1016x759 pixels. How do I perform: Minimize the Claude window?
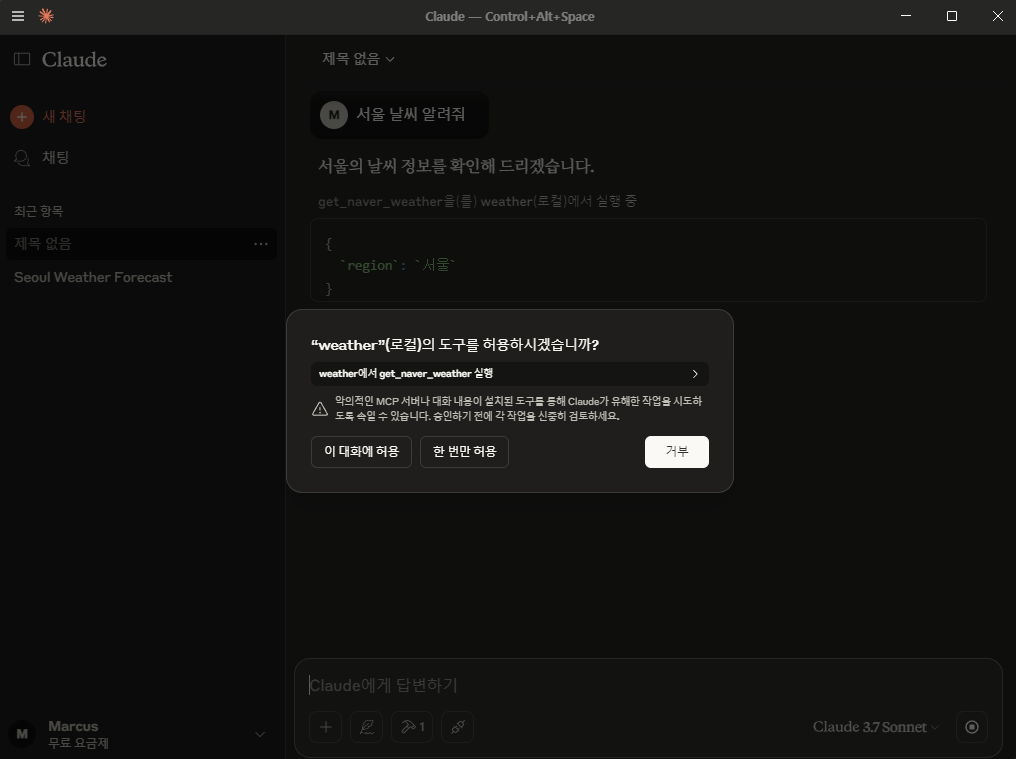point(906,16)
